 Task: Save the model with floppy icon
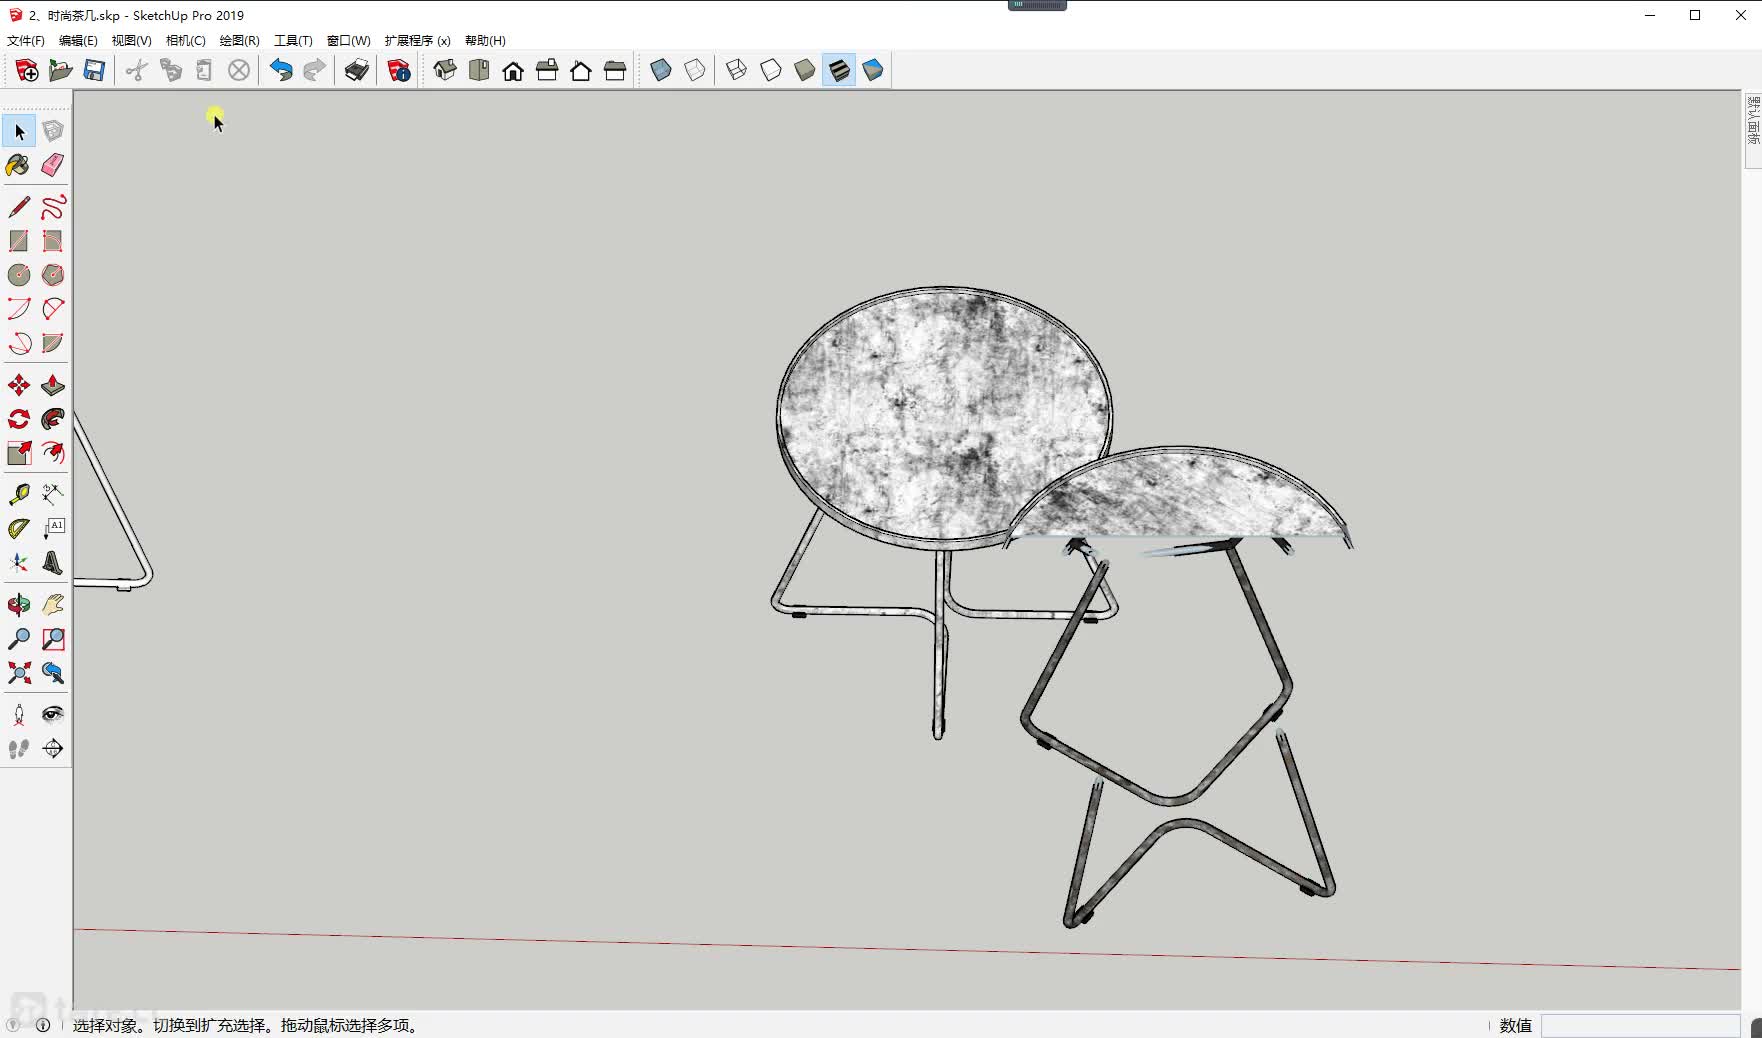click(x=95, y=70)
